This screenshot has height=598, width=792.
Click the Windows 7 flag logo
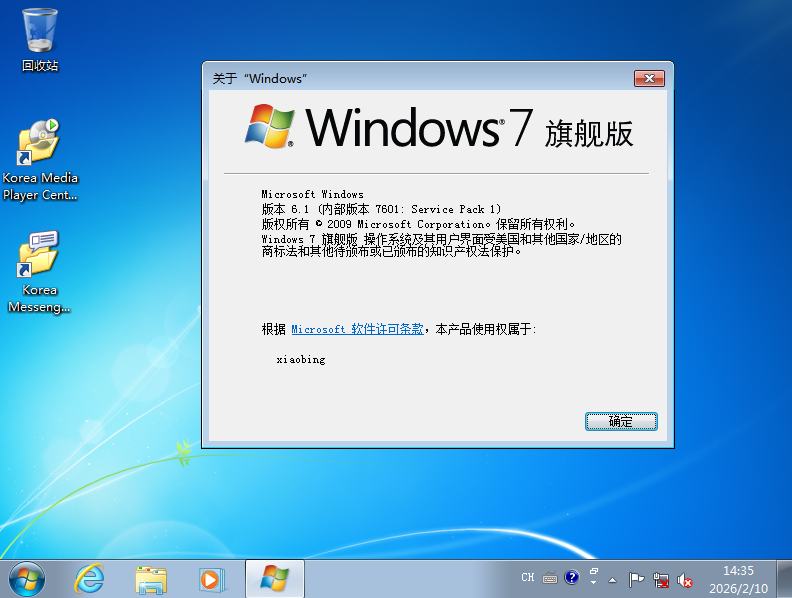coord(270,126)
